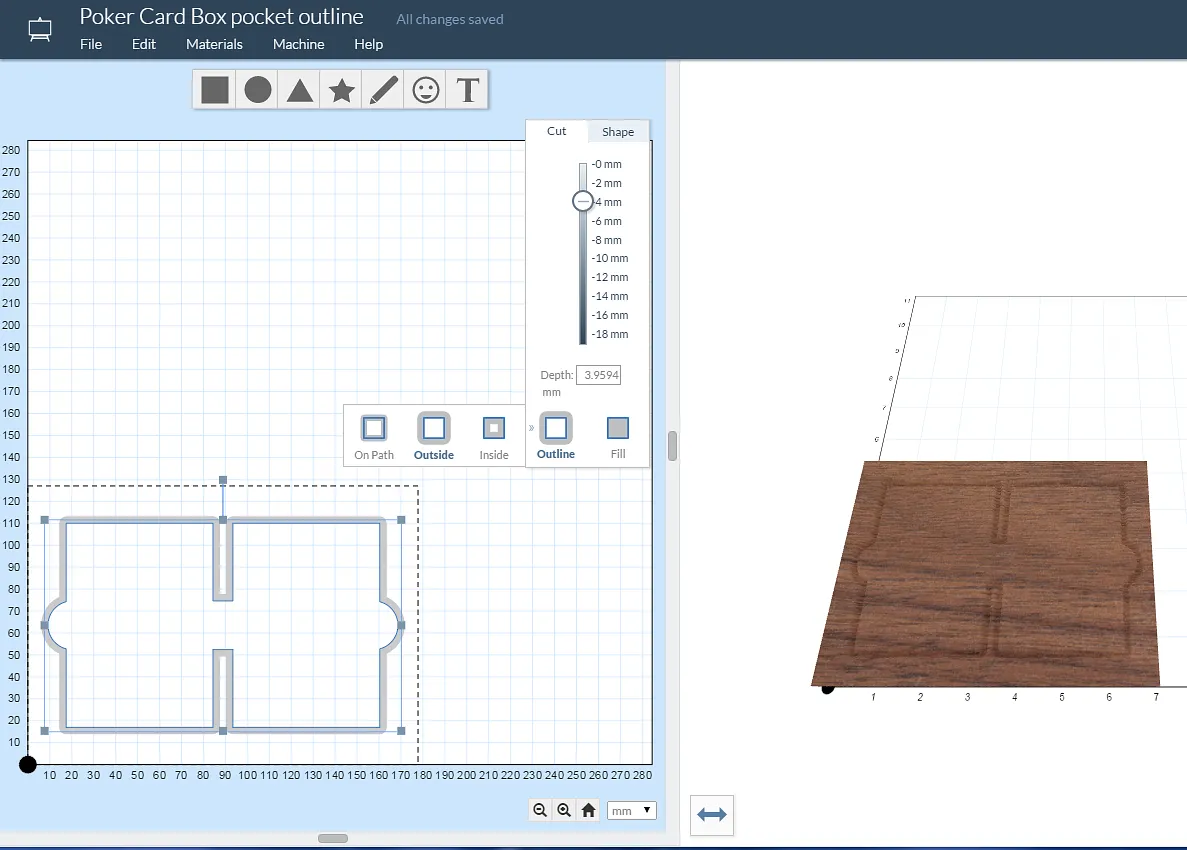Viewport: 1187px width, 850px height.
Task: Select the square shape tool
Action: [215, 90]
